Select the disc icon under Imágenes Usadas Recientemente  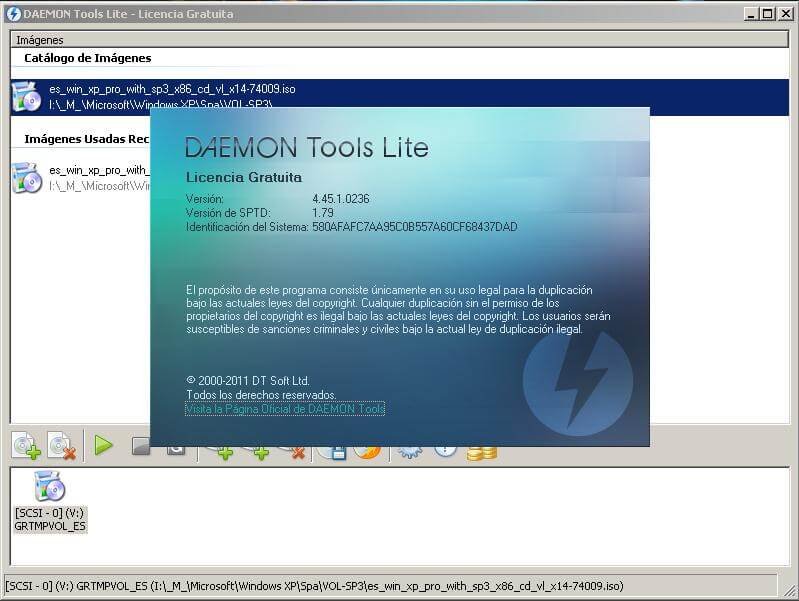coord(26,178)
